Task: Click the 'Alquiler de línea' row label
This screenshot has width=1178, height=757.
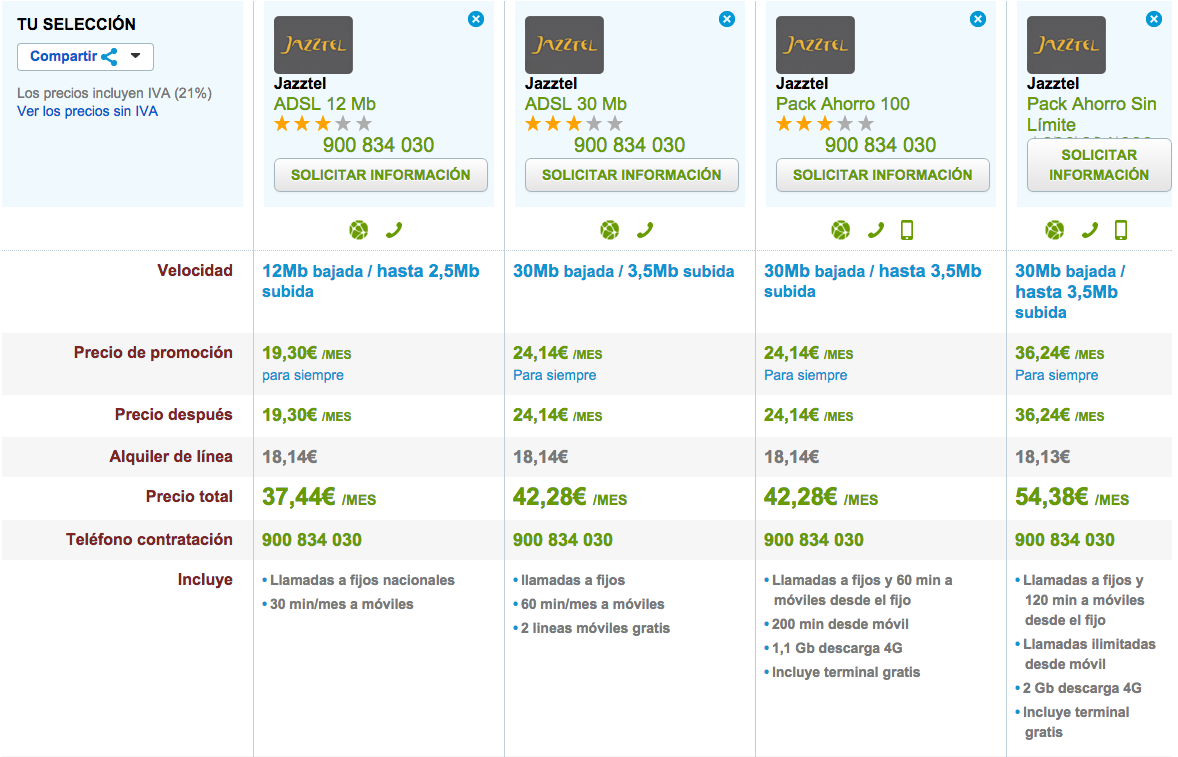Action: (171, 457)
